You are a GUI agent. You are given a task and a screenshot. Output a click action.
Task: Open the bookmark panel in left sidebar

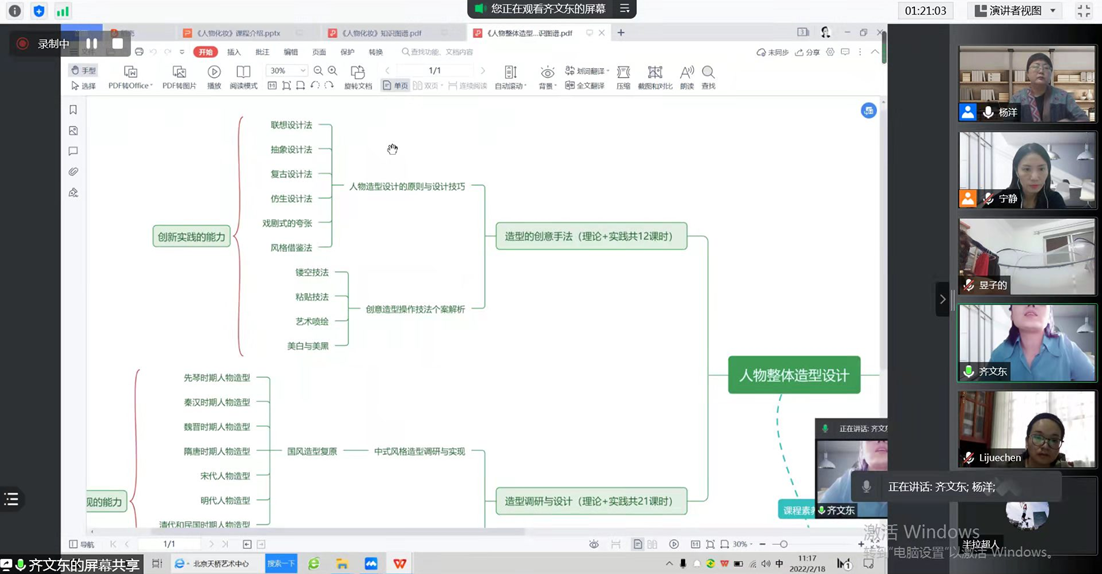(x=73, y=110)
